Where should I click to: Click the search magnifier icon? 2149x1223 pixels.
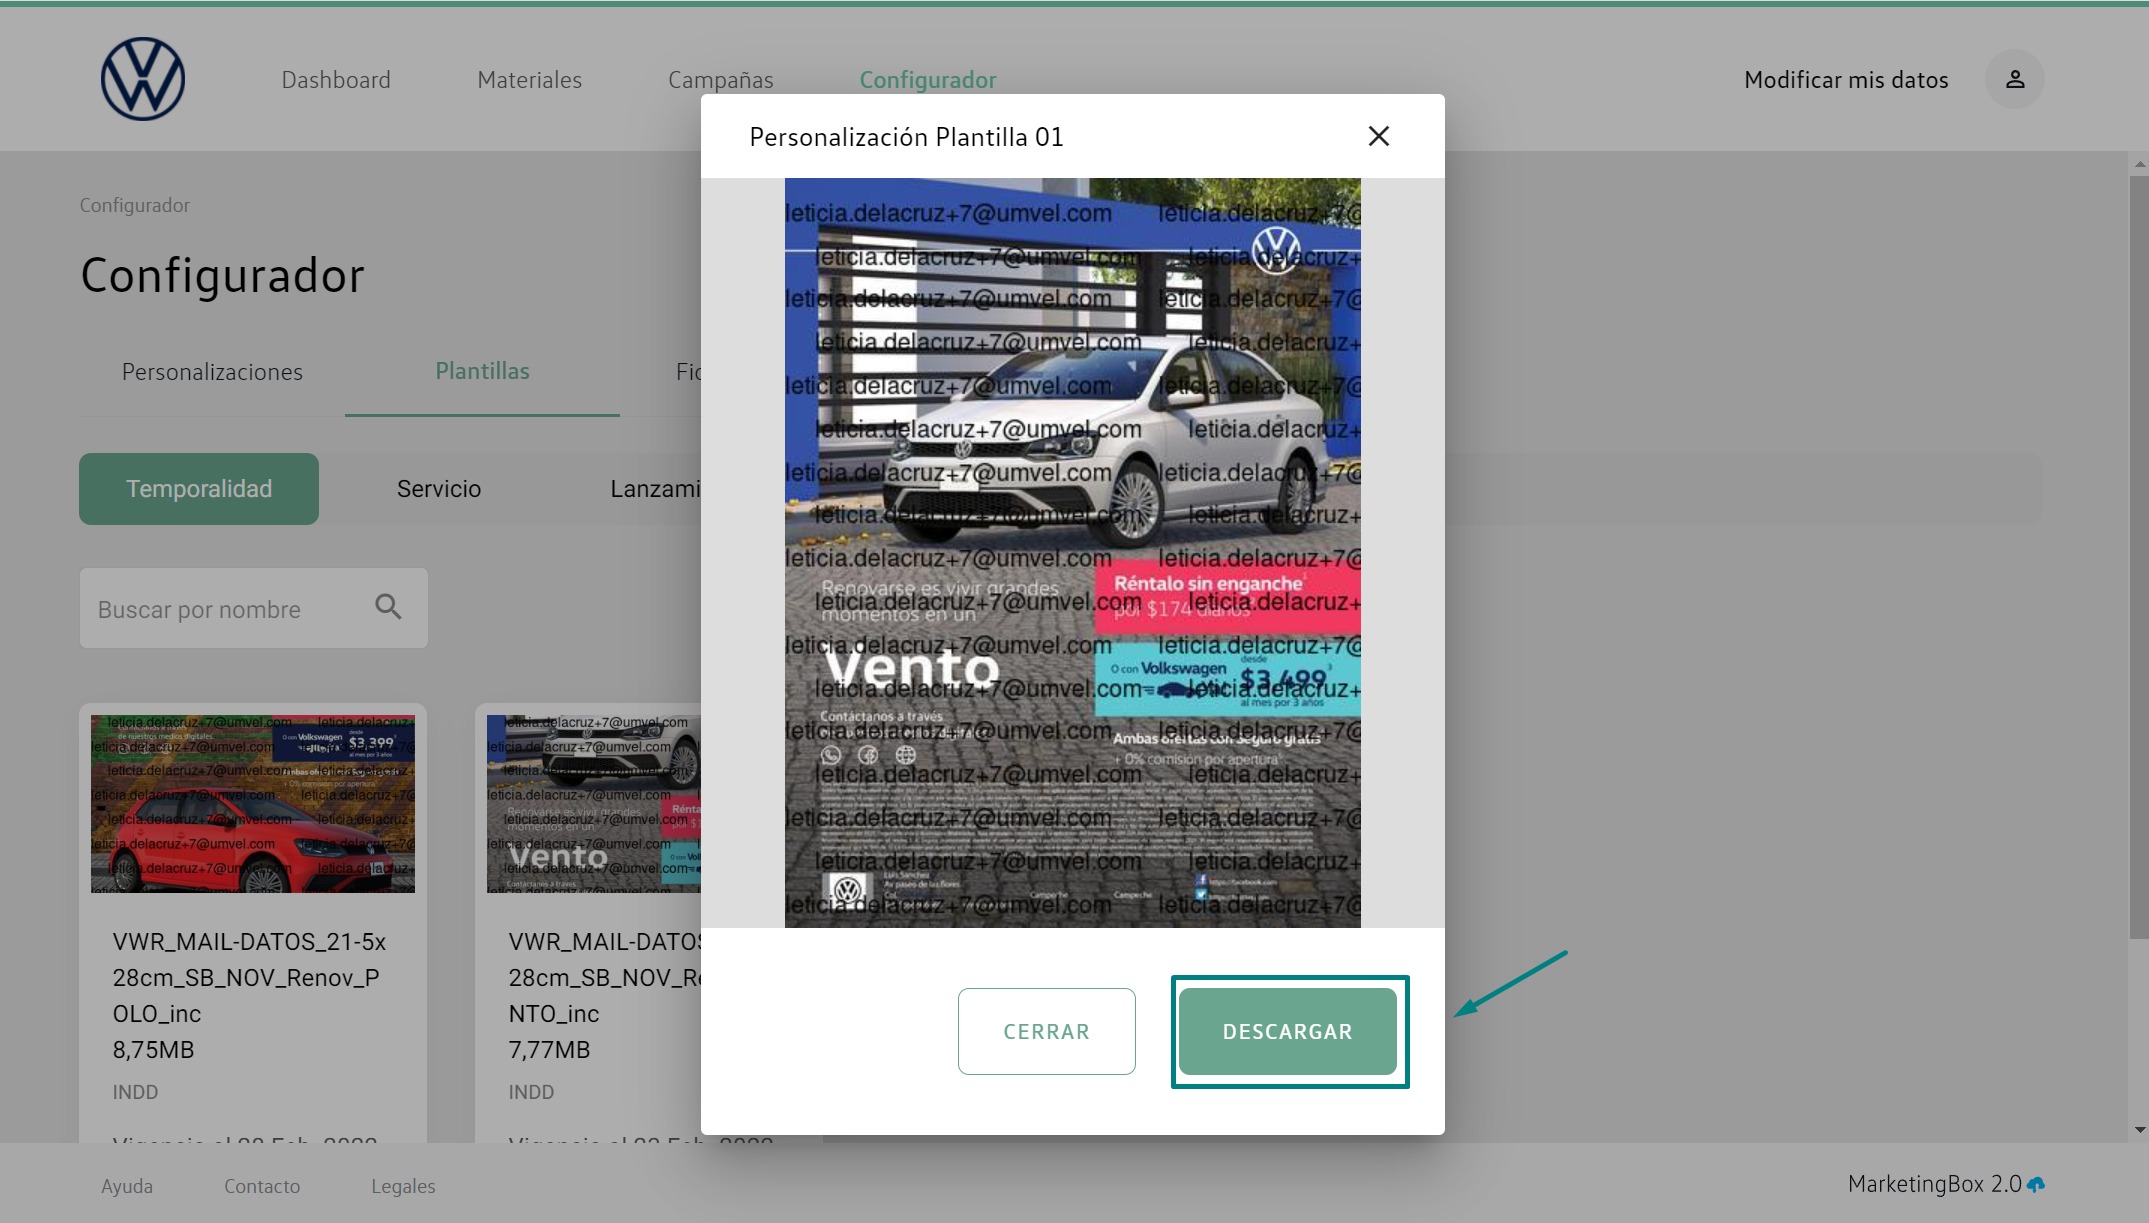pyautogui.click(x=388, y=607)
